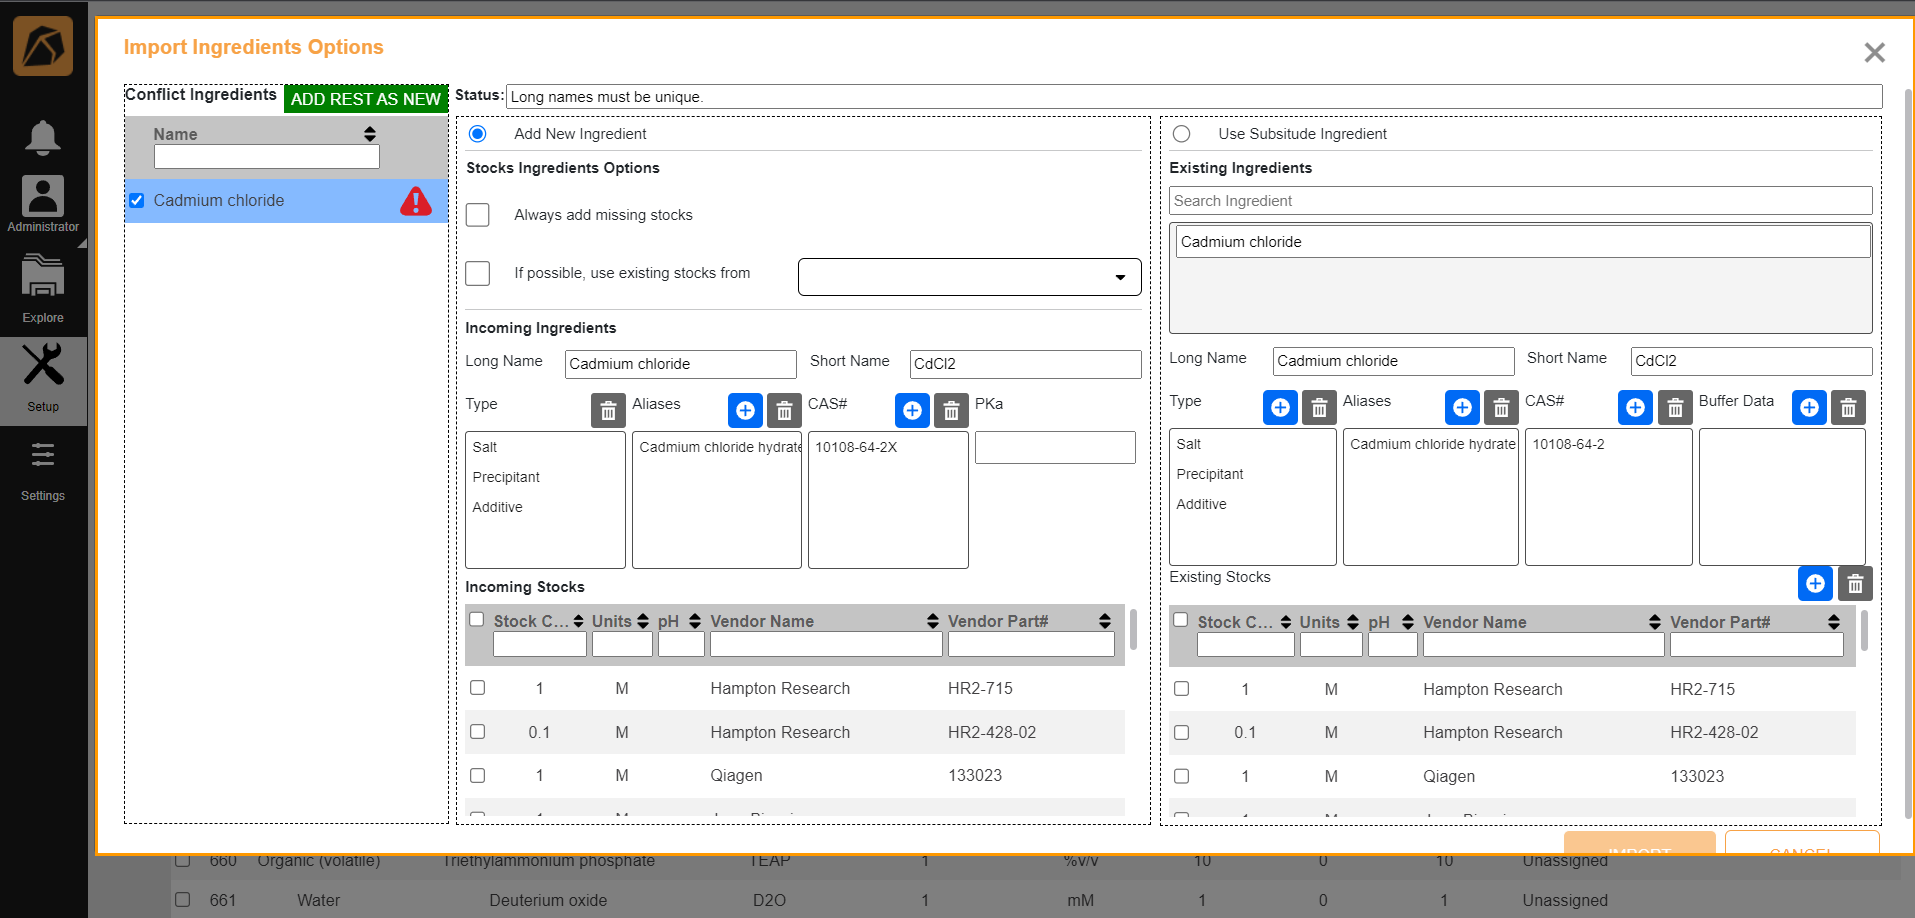Open the Setup tools icon
This screenshot has height=918, width=1915.
coord(43,364)
